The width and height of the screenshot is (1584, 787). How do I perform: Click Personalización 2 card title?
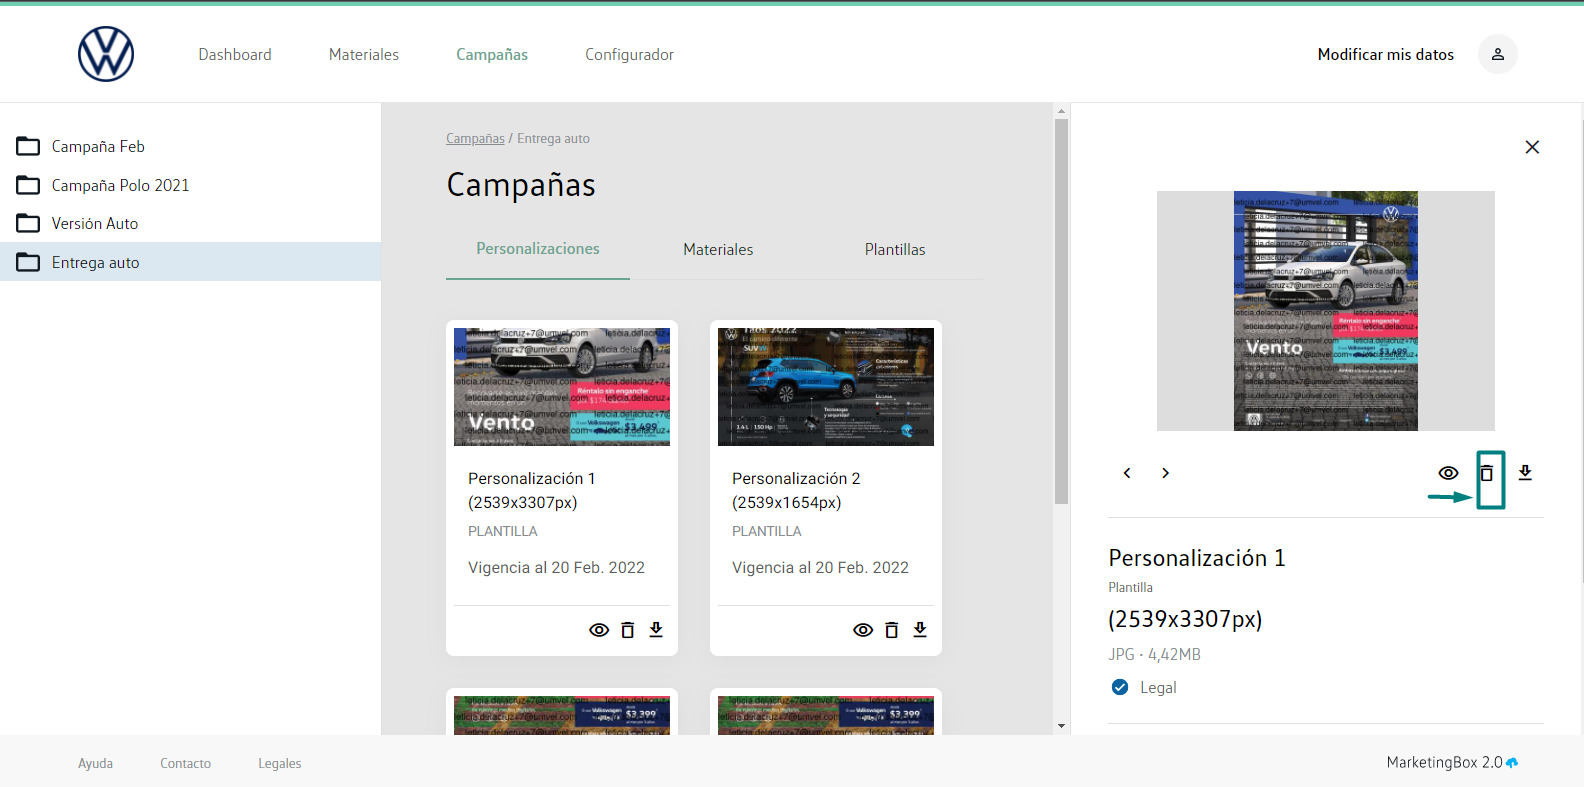coord(796,490)
